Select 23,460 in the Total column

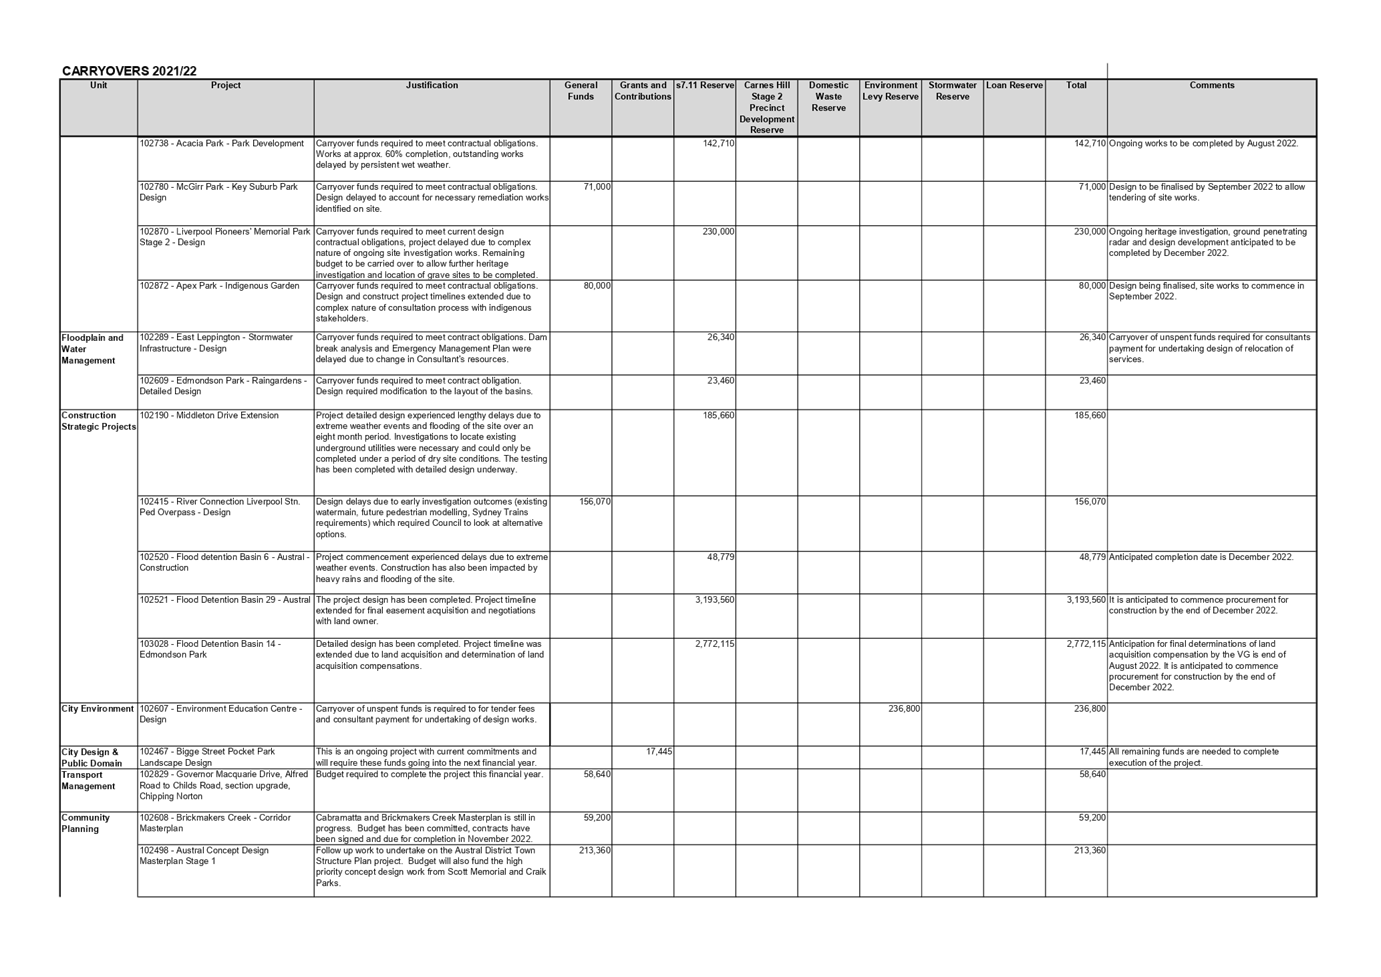pos(1092,381)
